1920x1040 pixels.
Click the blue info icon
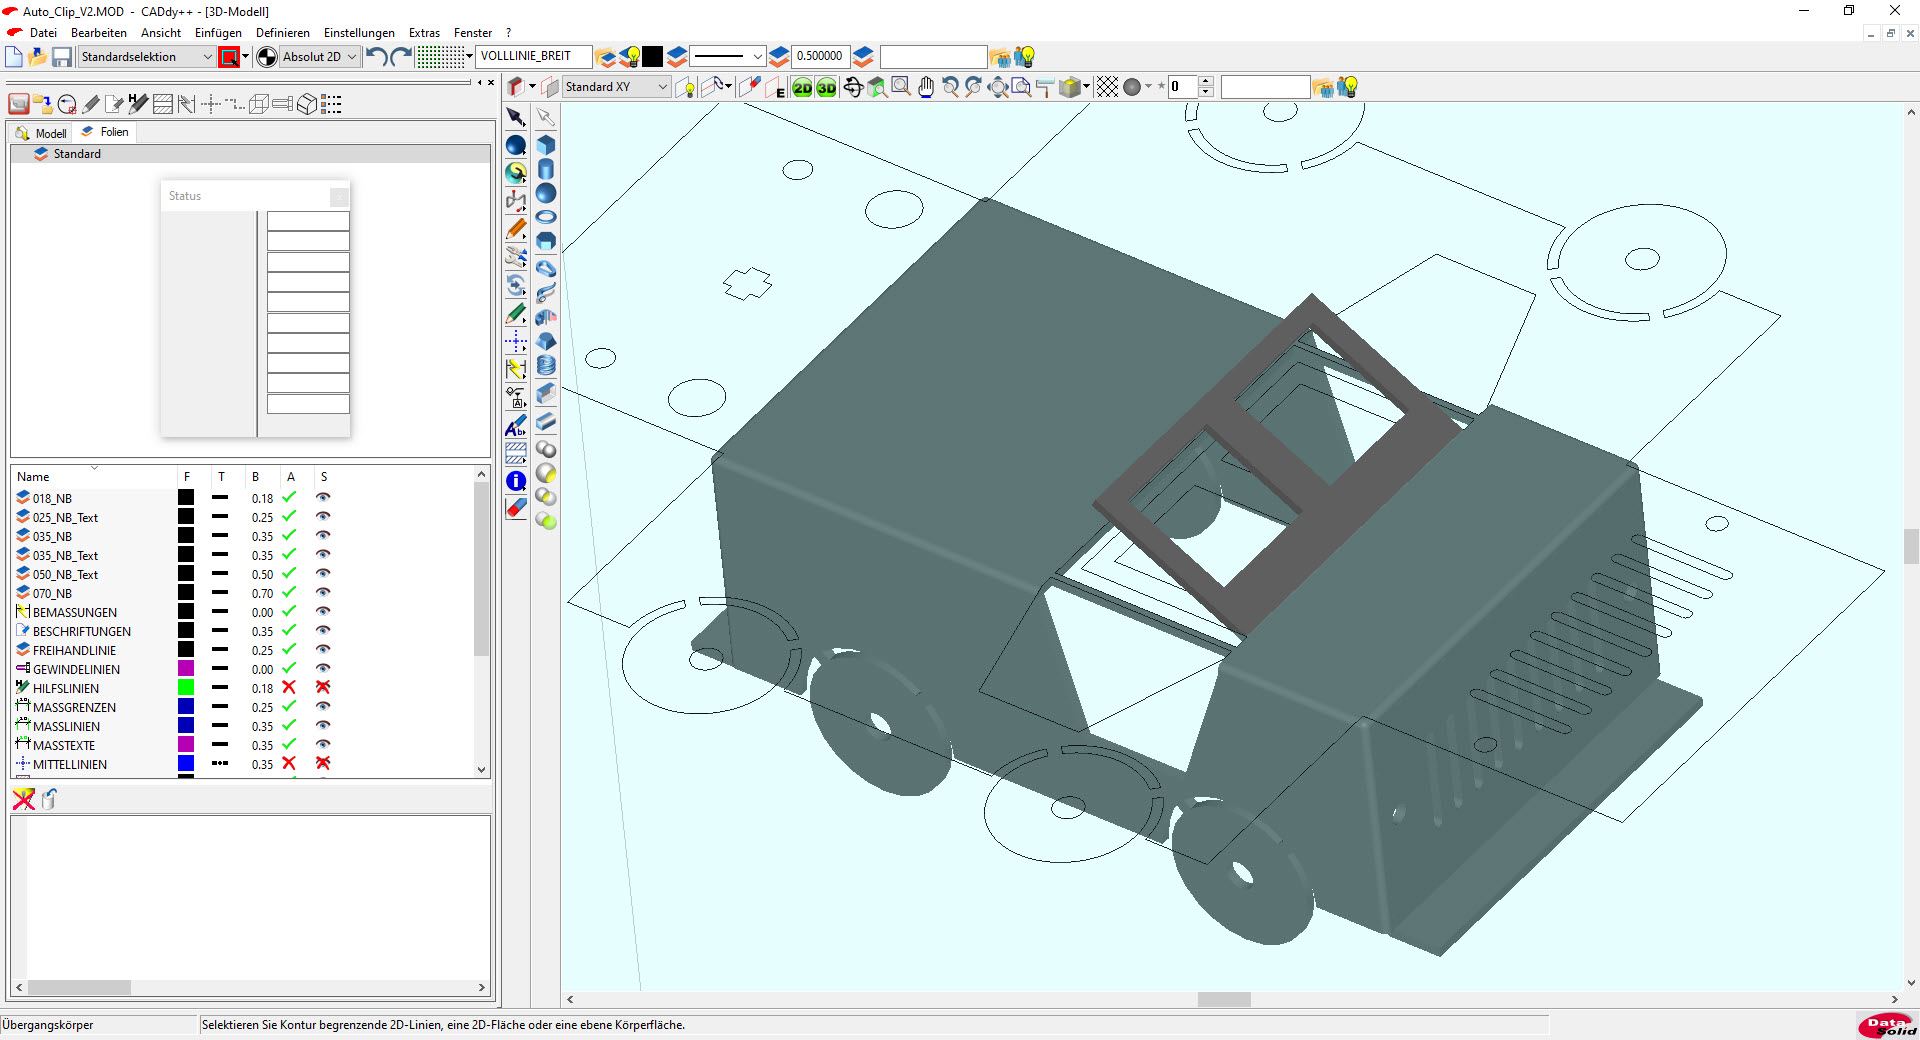[x=516, y=481]
